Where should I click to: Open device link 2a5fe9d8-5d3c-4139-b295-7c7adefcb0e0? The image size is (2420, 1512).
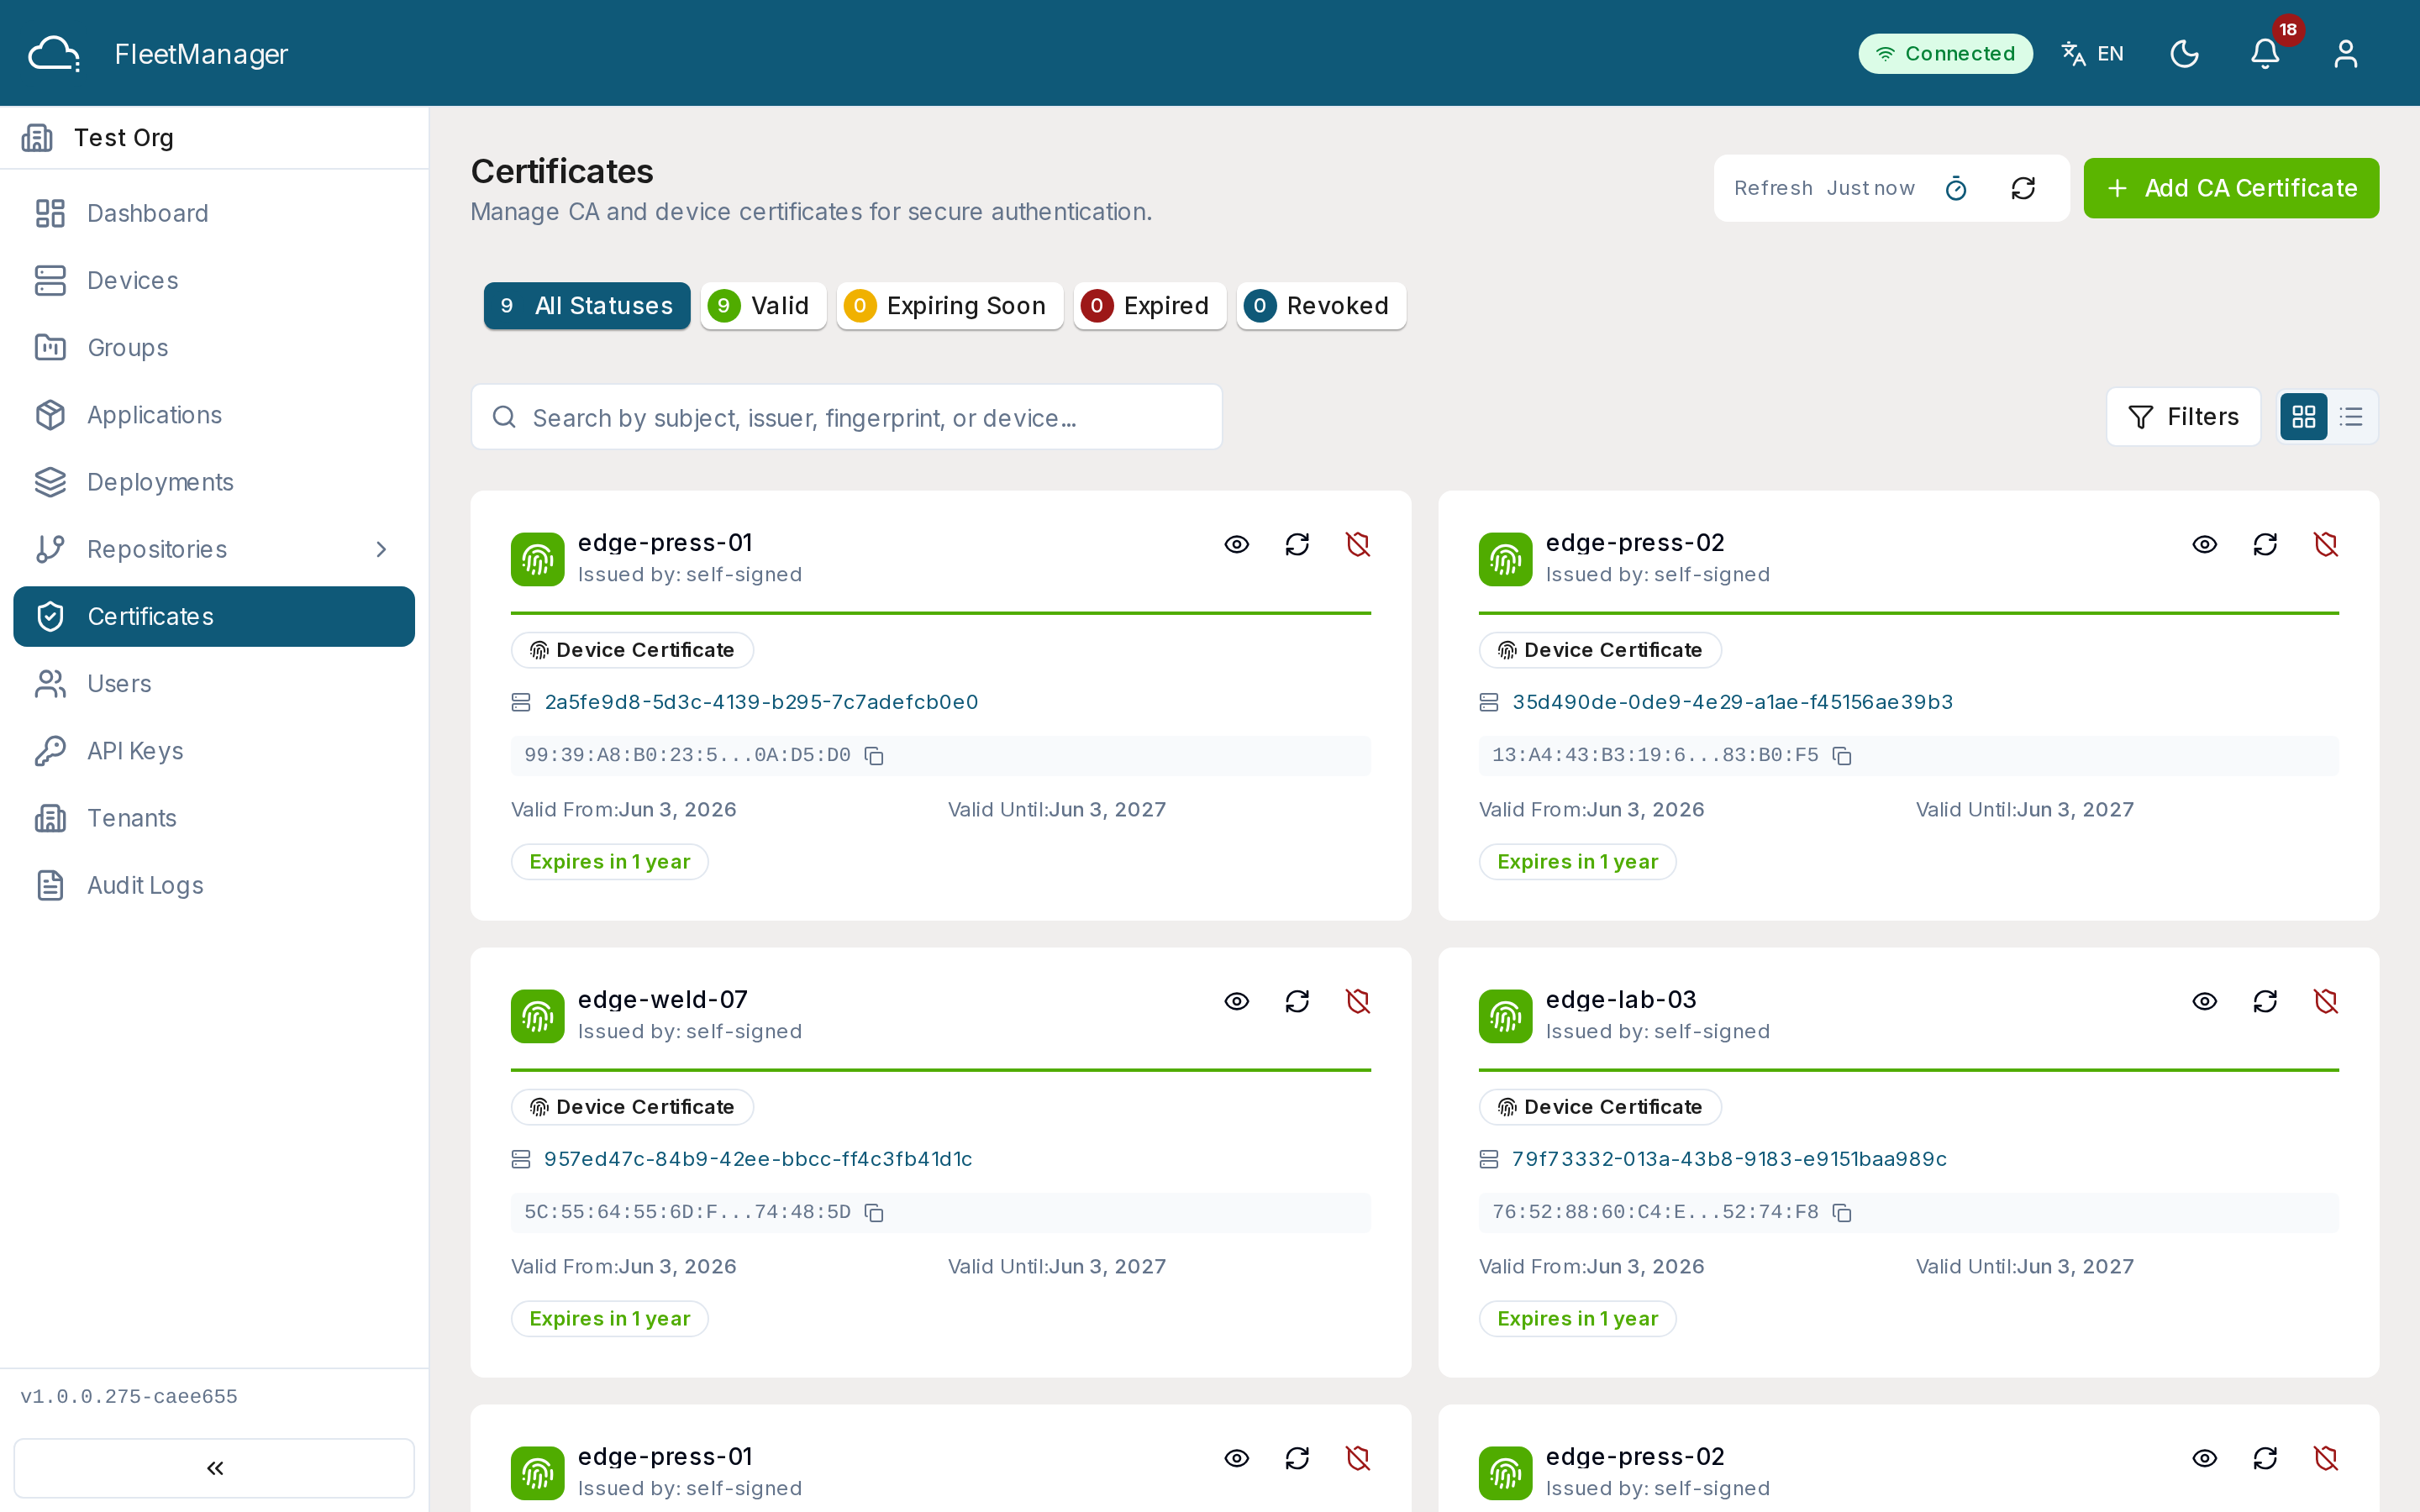(761, 702)
